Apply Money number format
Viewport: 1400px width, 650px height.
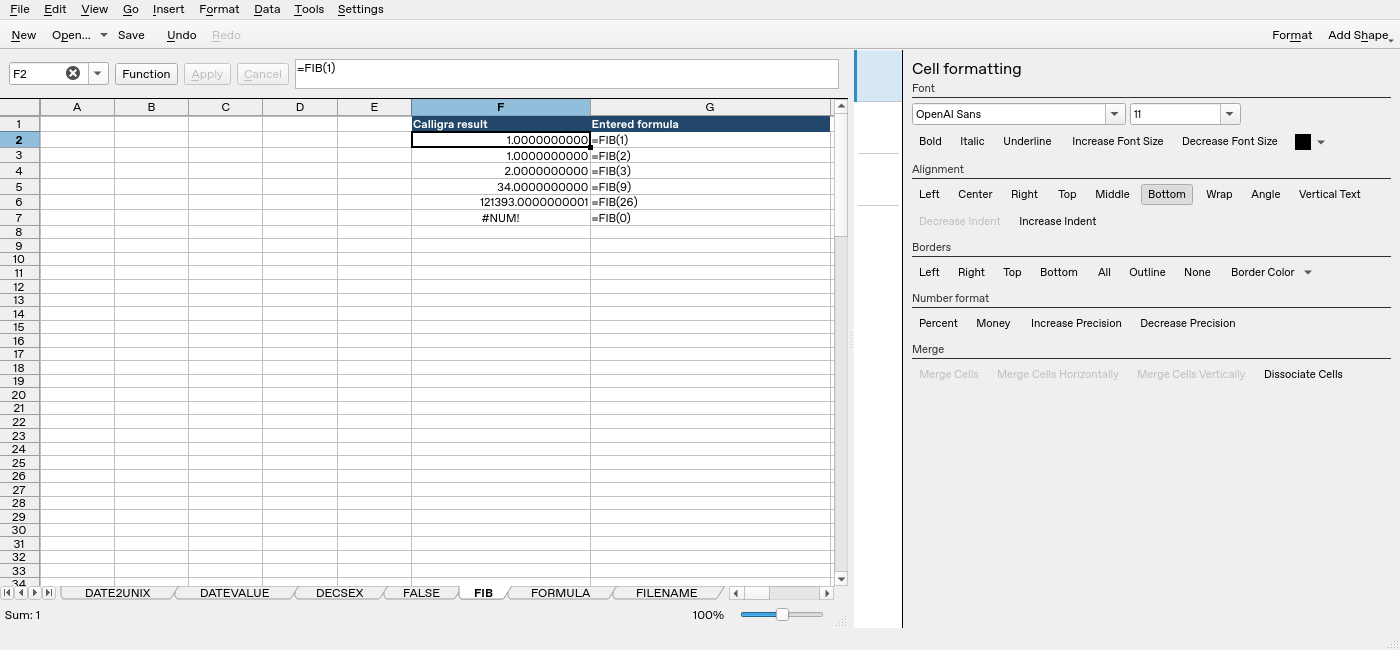(x=993, y=323)
